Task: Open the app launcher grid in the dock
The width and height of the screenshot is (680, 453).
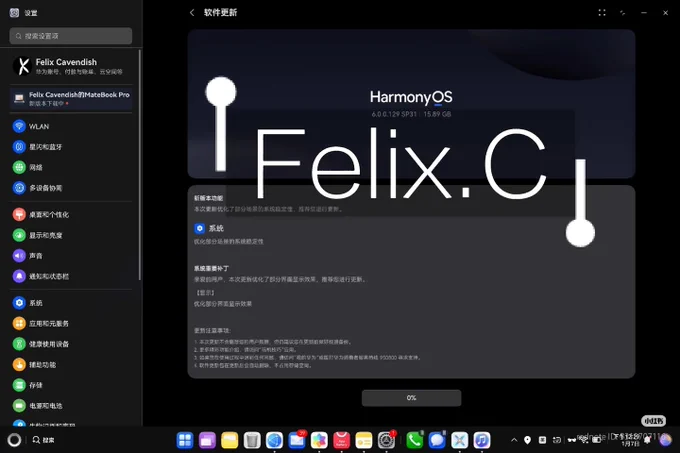Action: (x=185, y=440)
